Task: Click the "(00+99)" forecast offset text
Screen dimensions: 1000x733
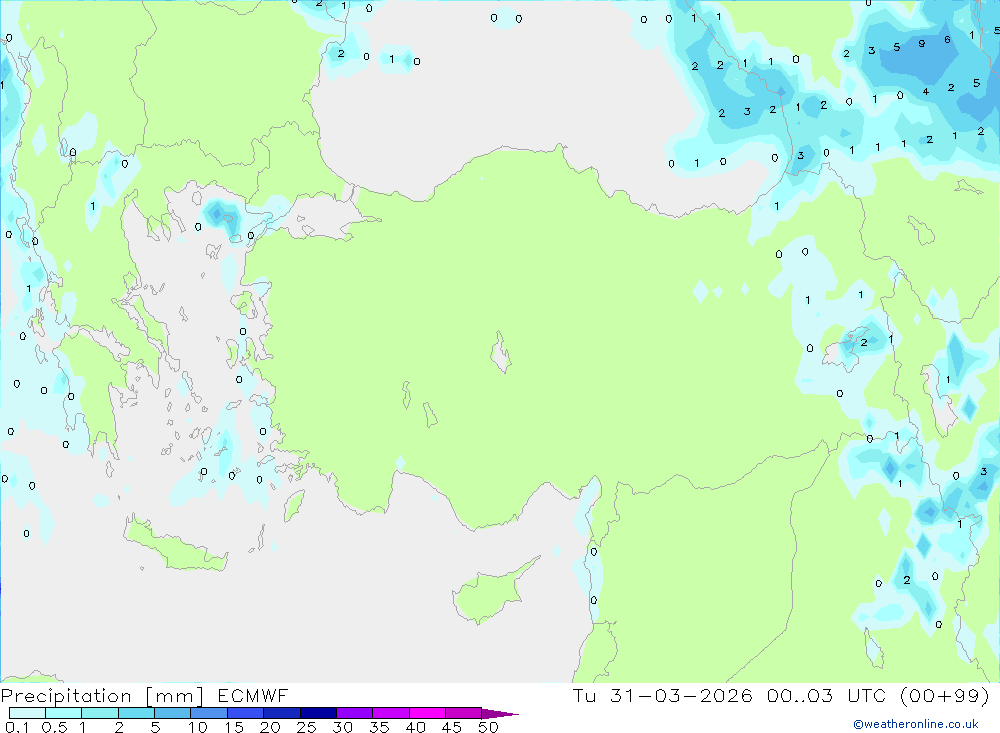Action: point(945,695)
